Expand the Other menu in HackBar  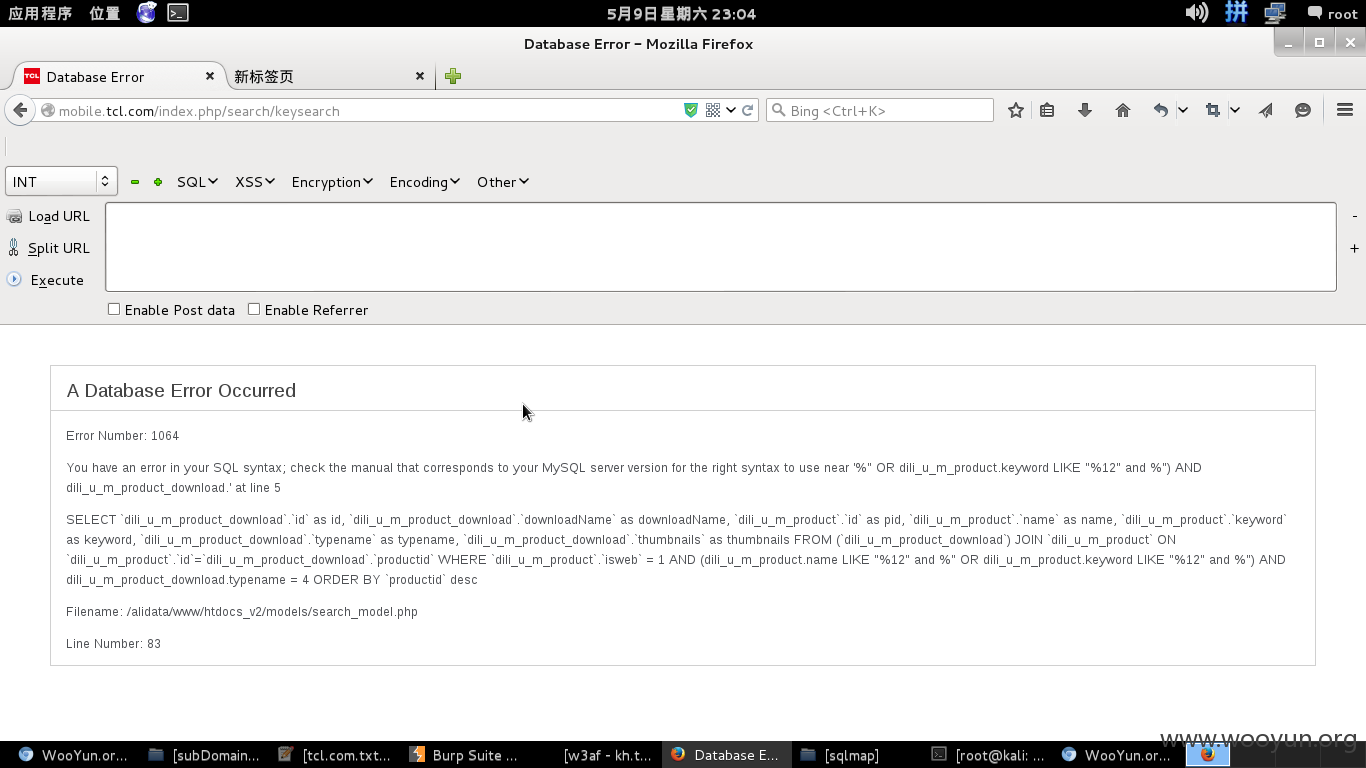pos(503,182)
